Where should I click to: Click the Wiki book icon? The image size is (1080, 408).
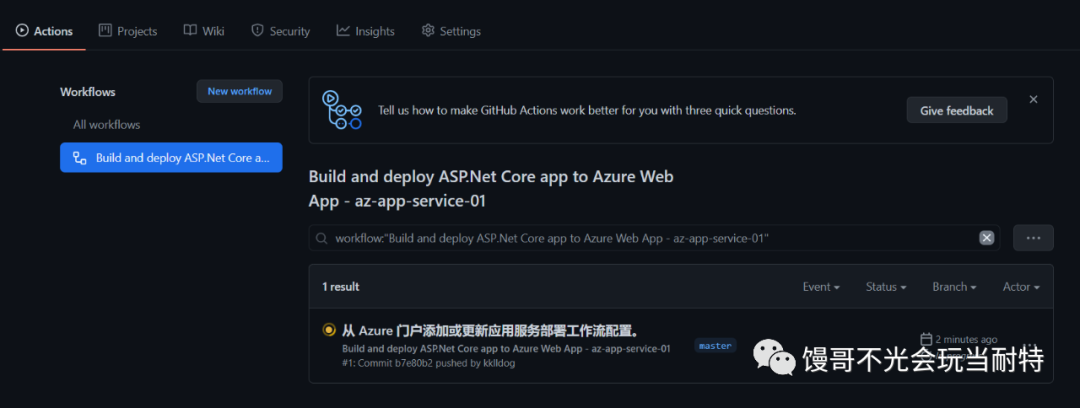[x=190, y=30]
